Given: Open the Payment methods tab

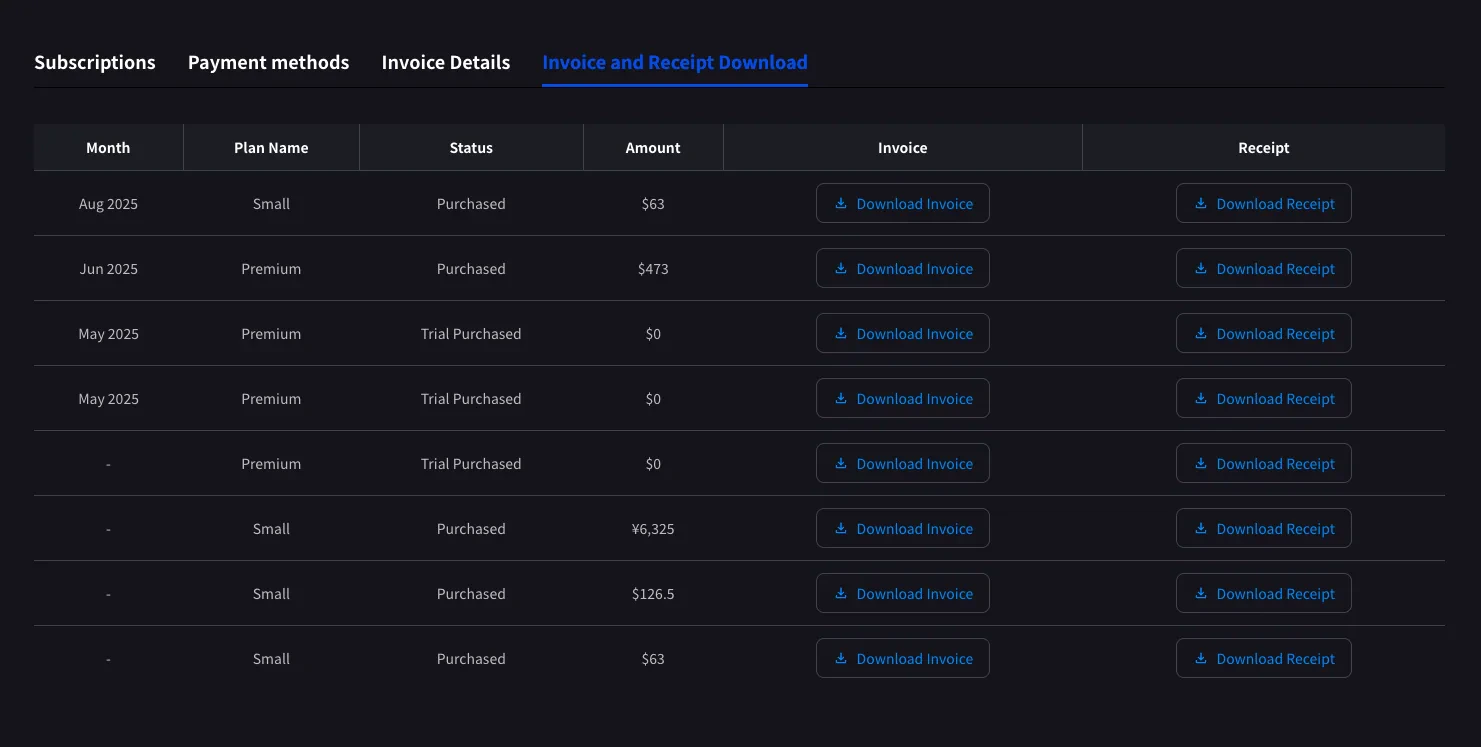Looking at the screenshot, I should (x=268, y=62).
